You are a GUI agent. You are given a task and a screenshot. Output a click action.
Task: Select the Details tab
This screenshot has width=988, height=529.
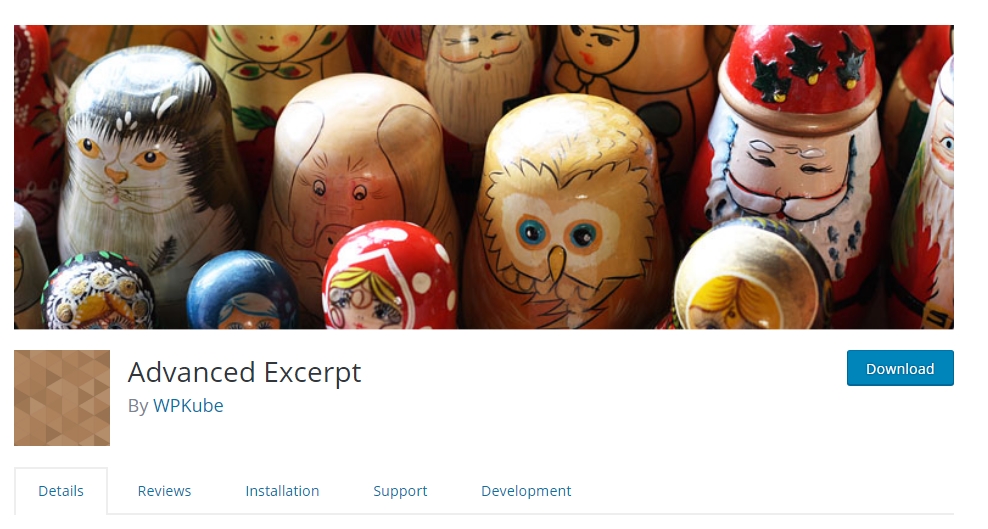[61, 491]
